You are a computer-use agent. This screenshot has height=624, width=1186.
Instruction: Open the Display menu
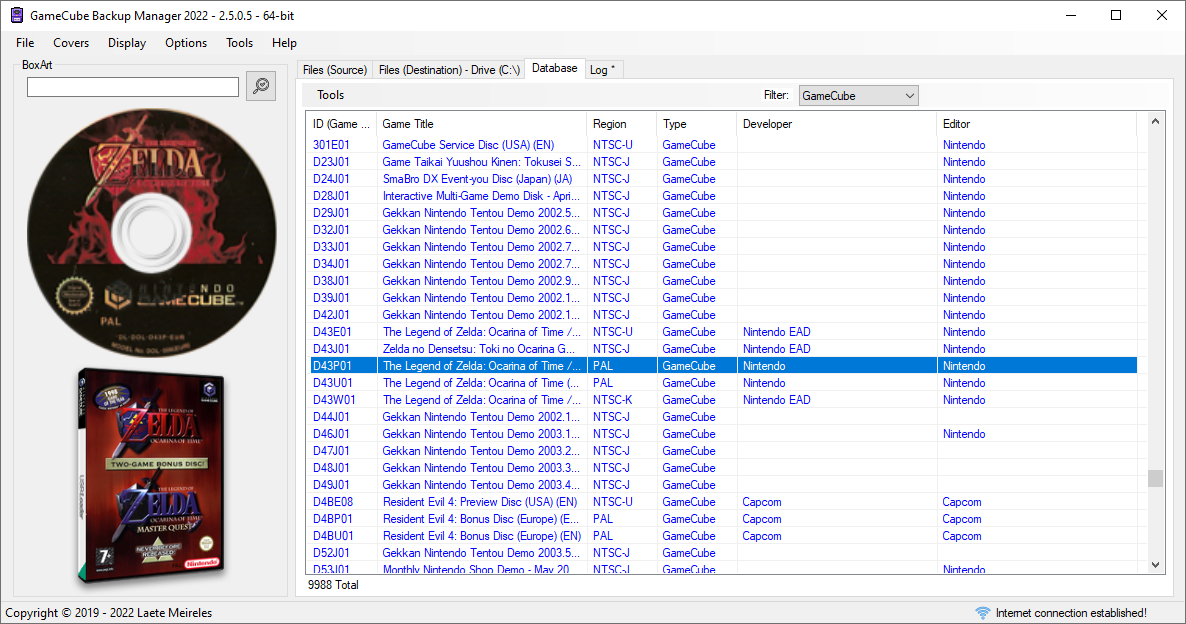tap(127, 43)
